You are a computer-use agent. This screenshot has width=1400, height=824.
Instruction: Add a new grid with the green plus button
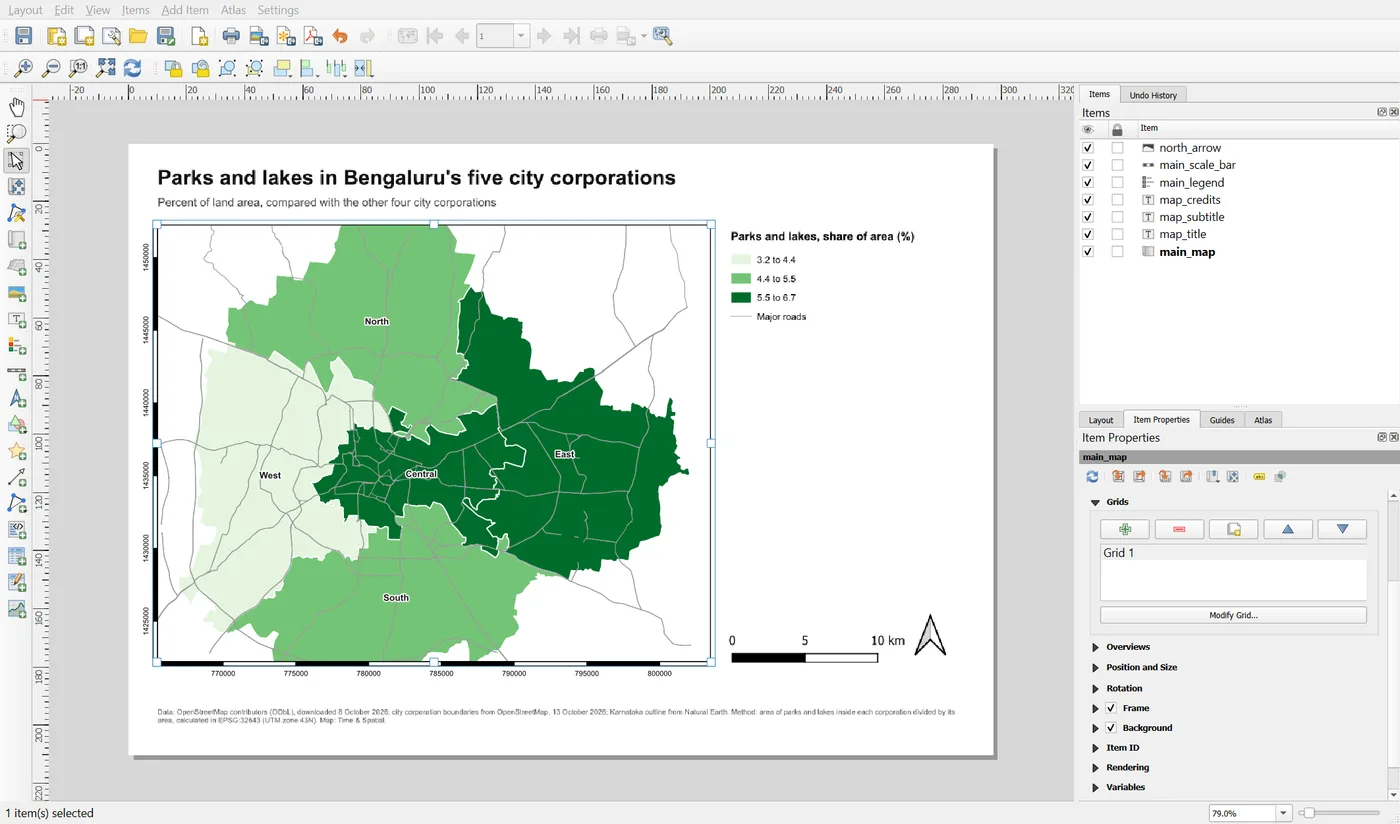(1124, 529)
